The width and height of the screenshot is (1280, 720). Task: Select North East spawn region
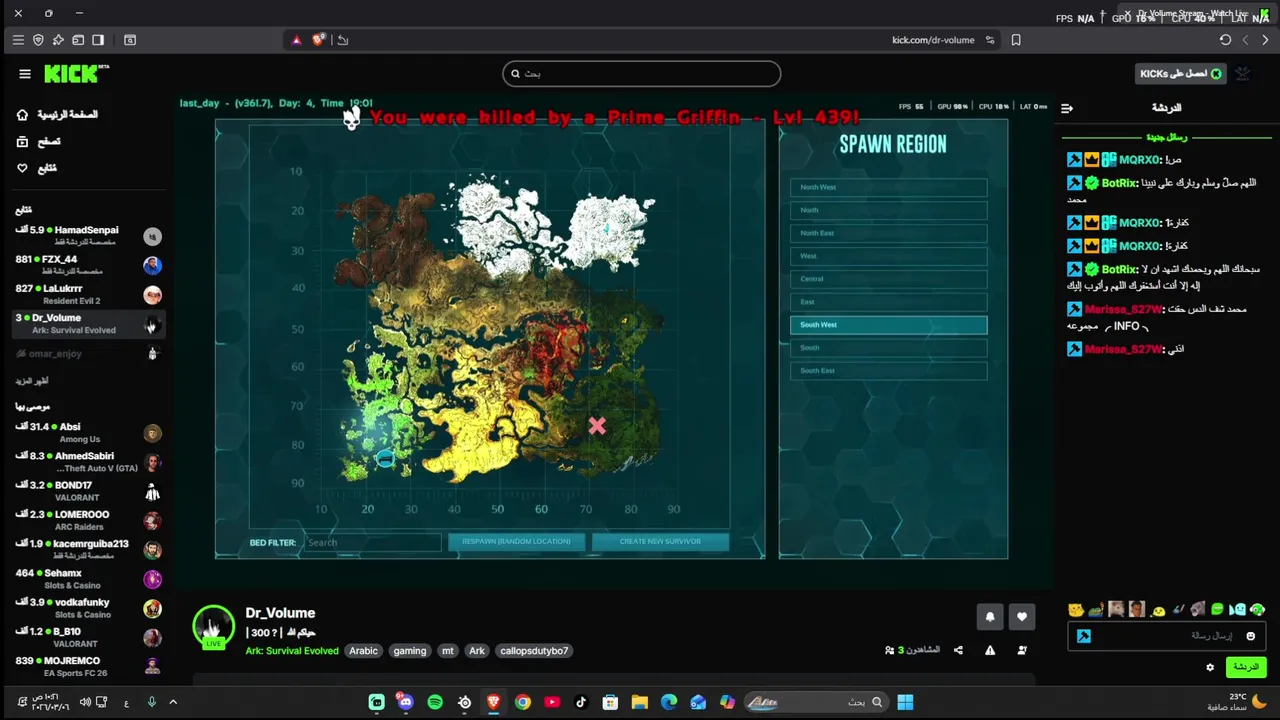tap(888, 233)
